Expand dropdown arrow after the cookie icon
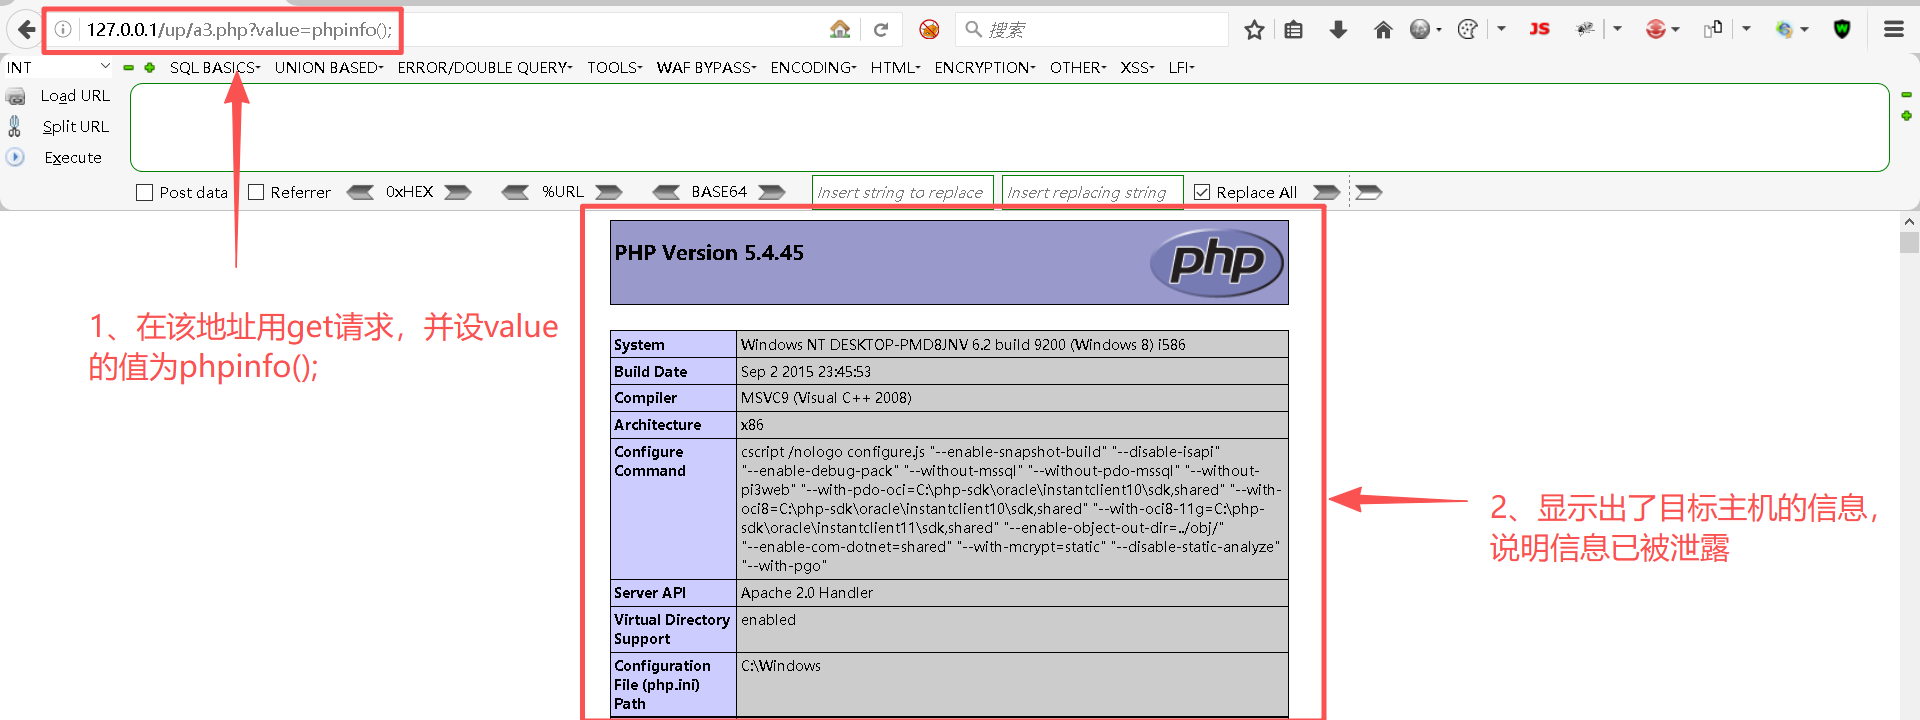 point(1501,29)
